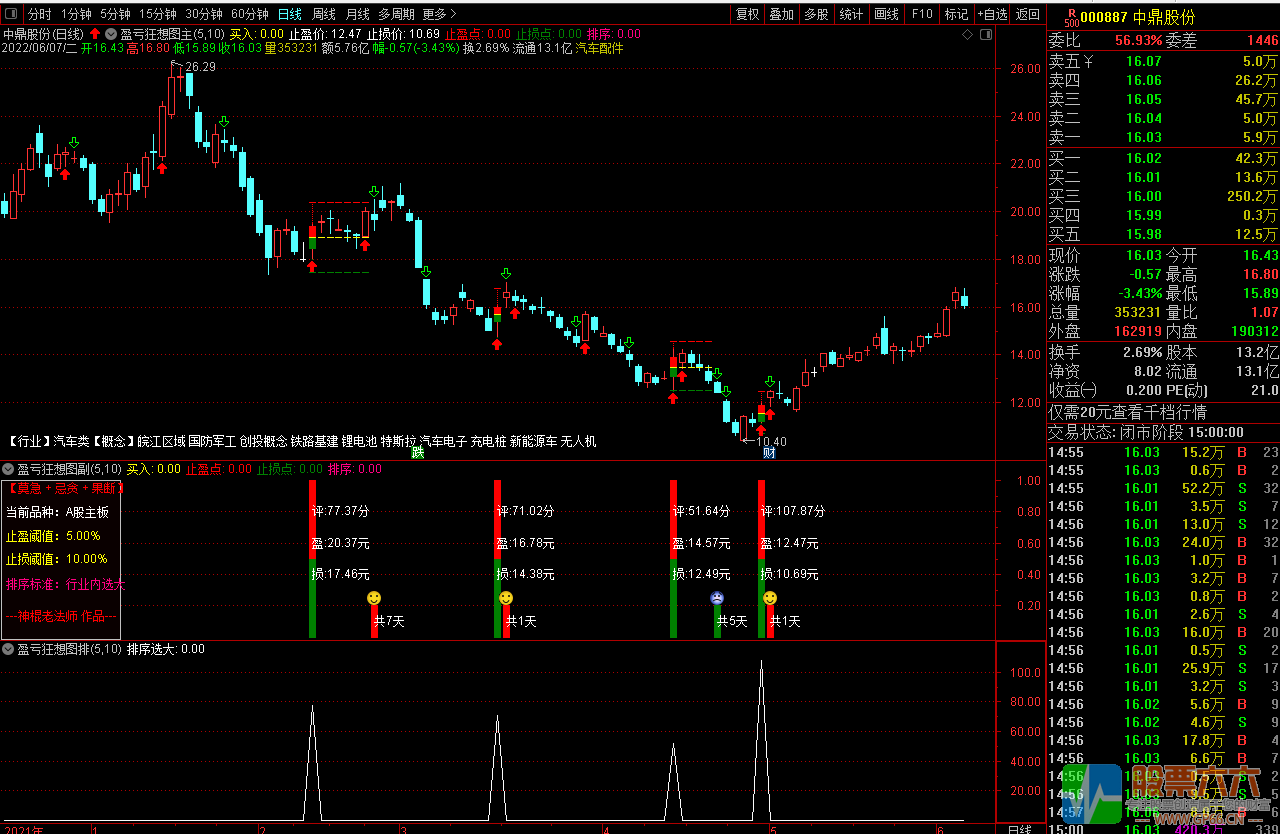The width and height of the screenshot is (1280, 834).
Task: Switch to the 5分钟 period tab
Action: (x=114, y=14)
